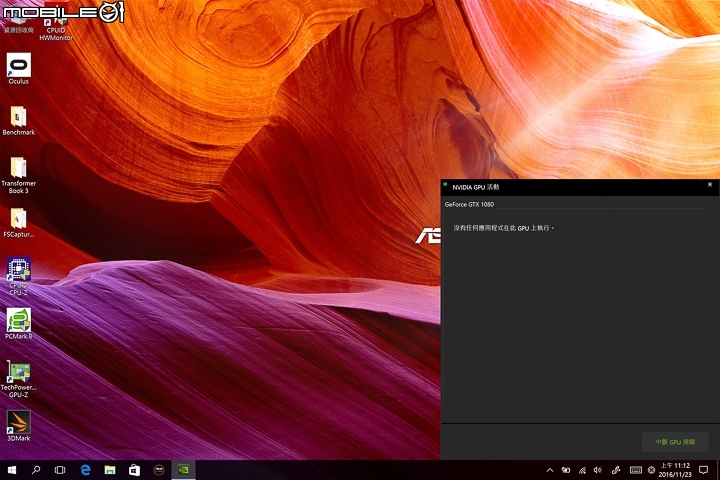
Task: Open Action Center notifications icon
Action: pos(703,470)
